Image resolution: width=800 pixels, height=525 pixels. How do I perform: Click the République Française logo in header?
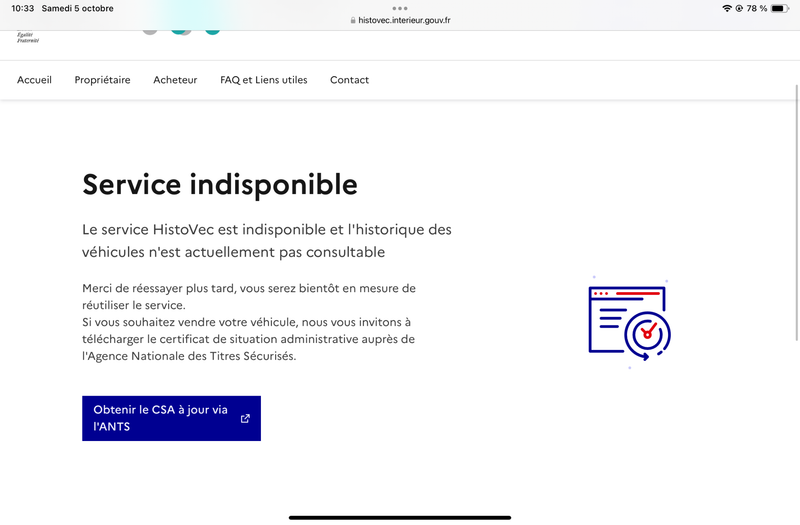tap(28, 37)
